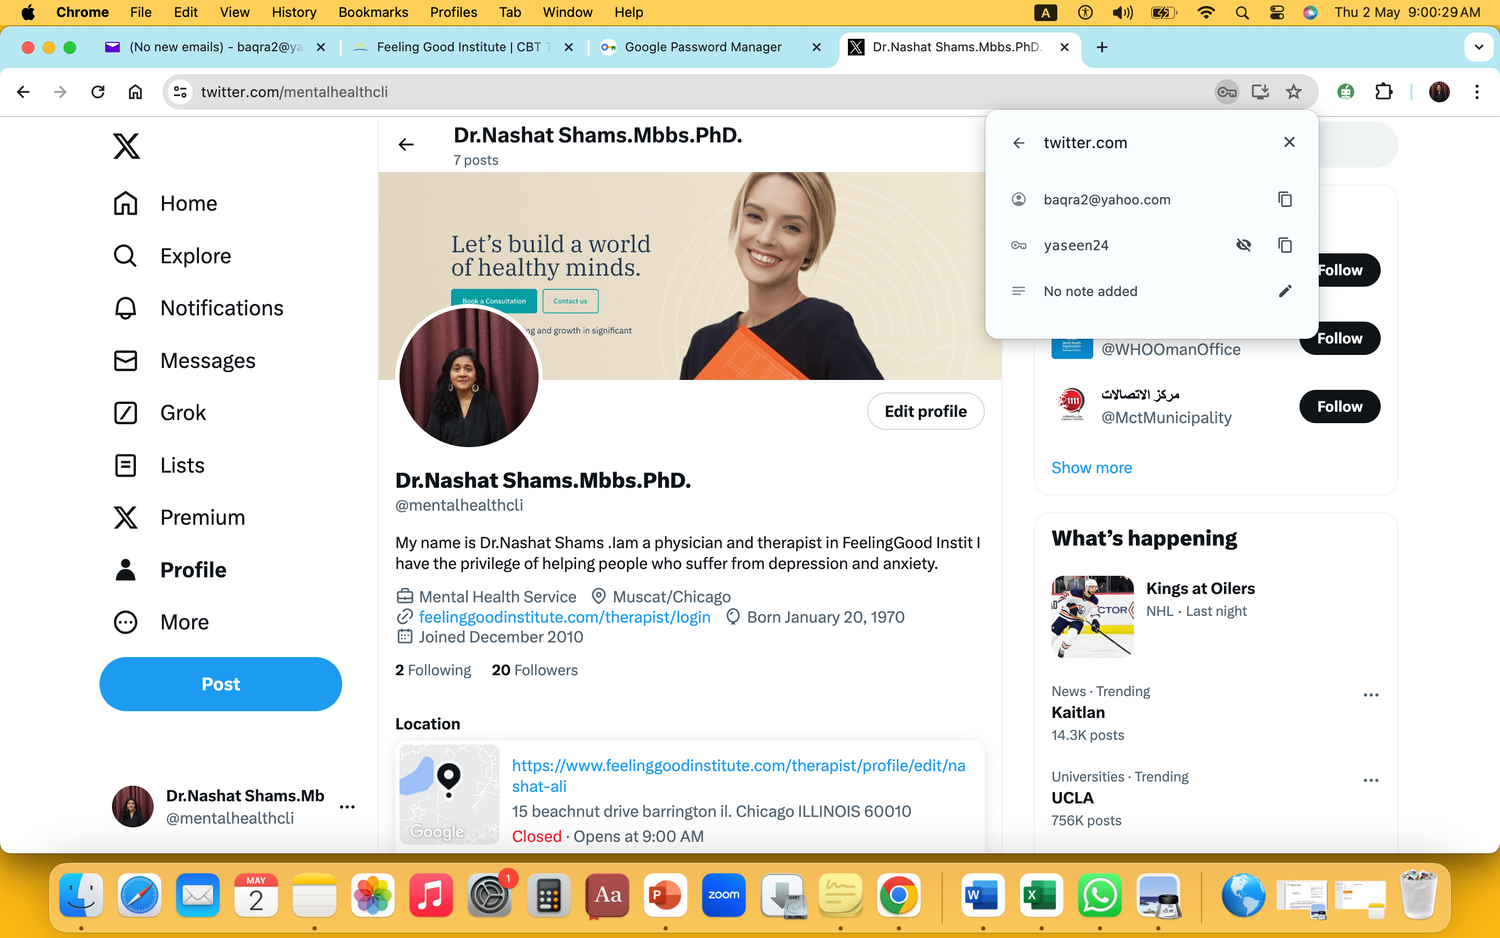1500x938 pixels.
Task: Open the feelinggoodinstitute.com/therapist/login link
Action: click(565, 617)
